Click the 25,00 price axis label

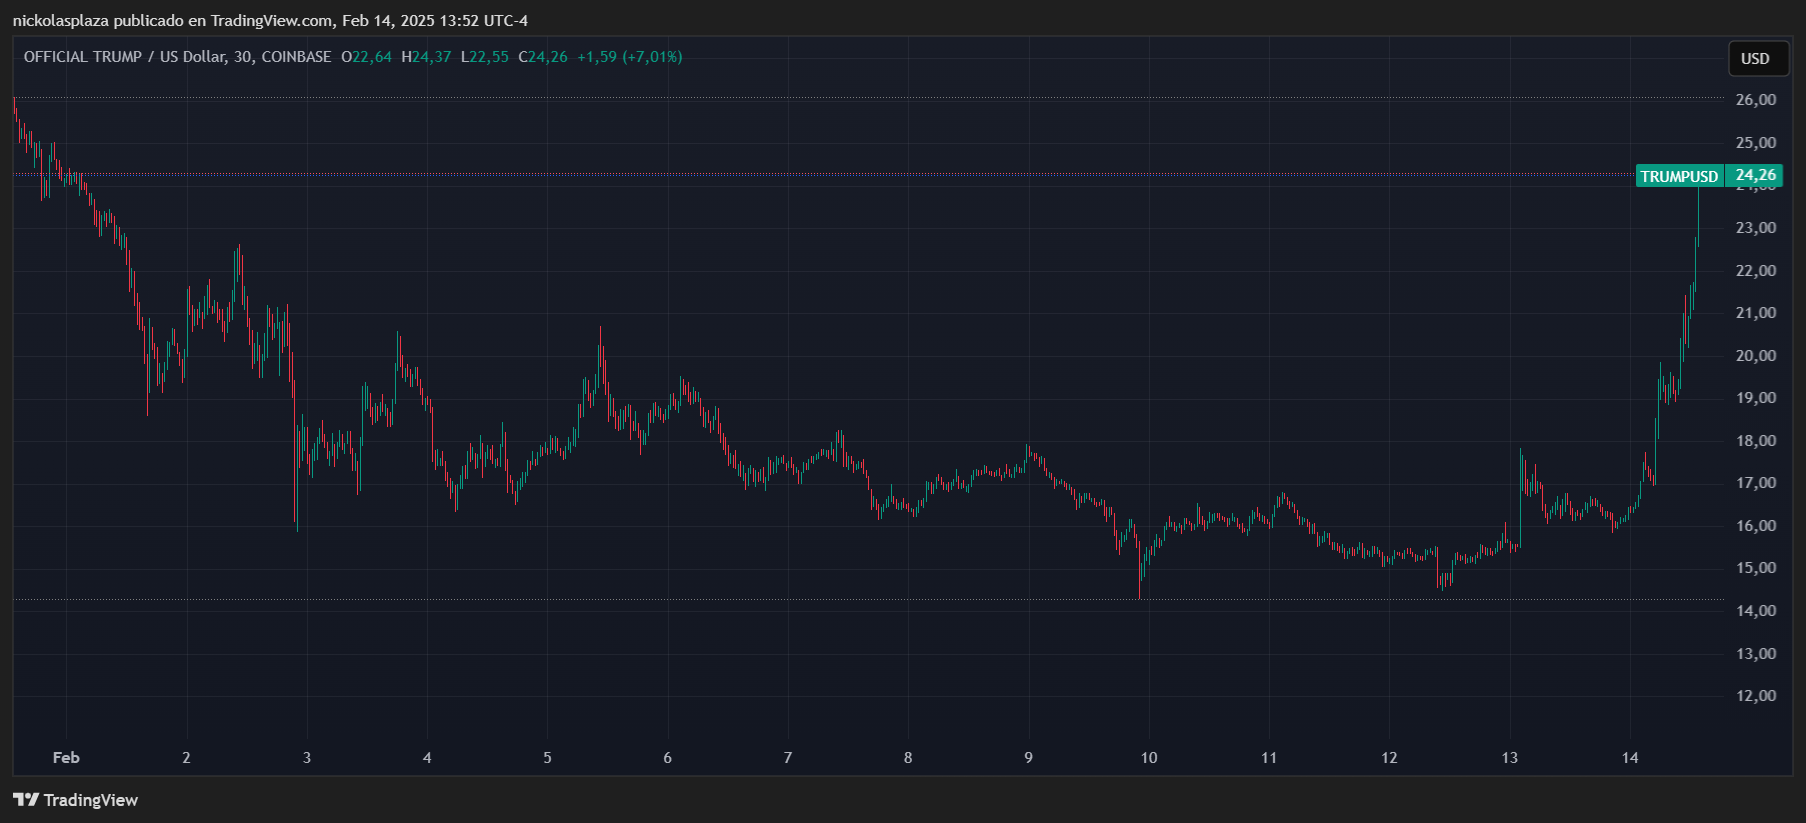[x=1756, y=143]
